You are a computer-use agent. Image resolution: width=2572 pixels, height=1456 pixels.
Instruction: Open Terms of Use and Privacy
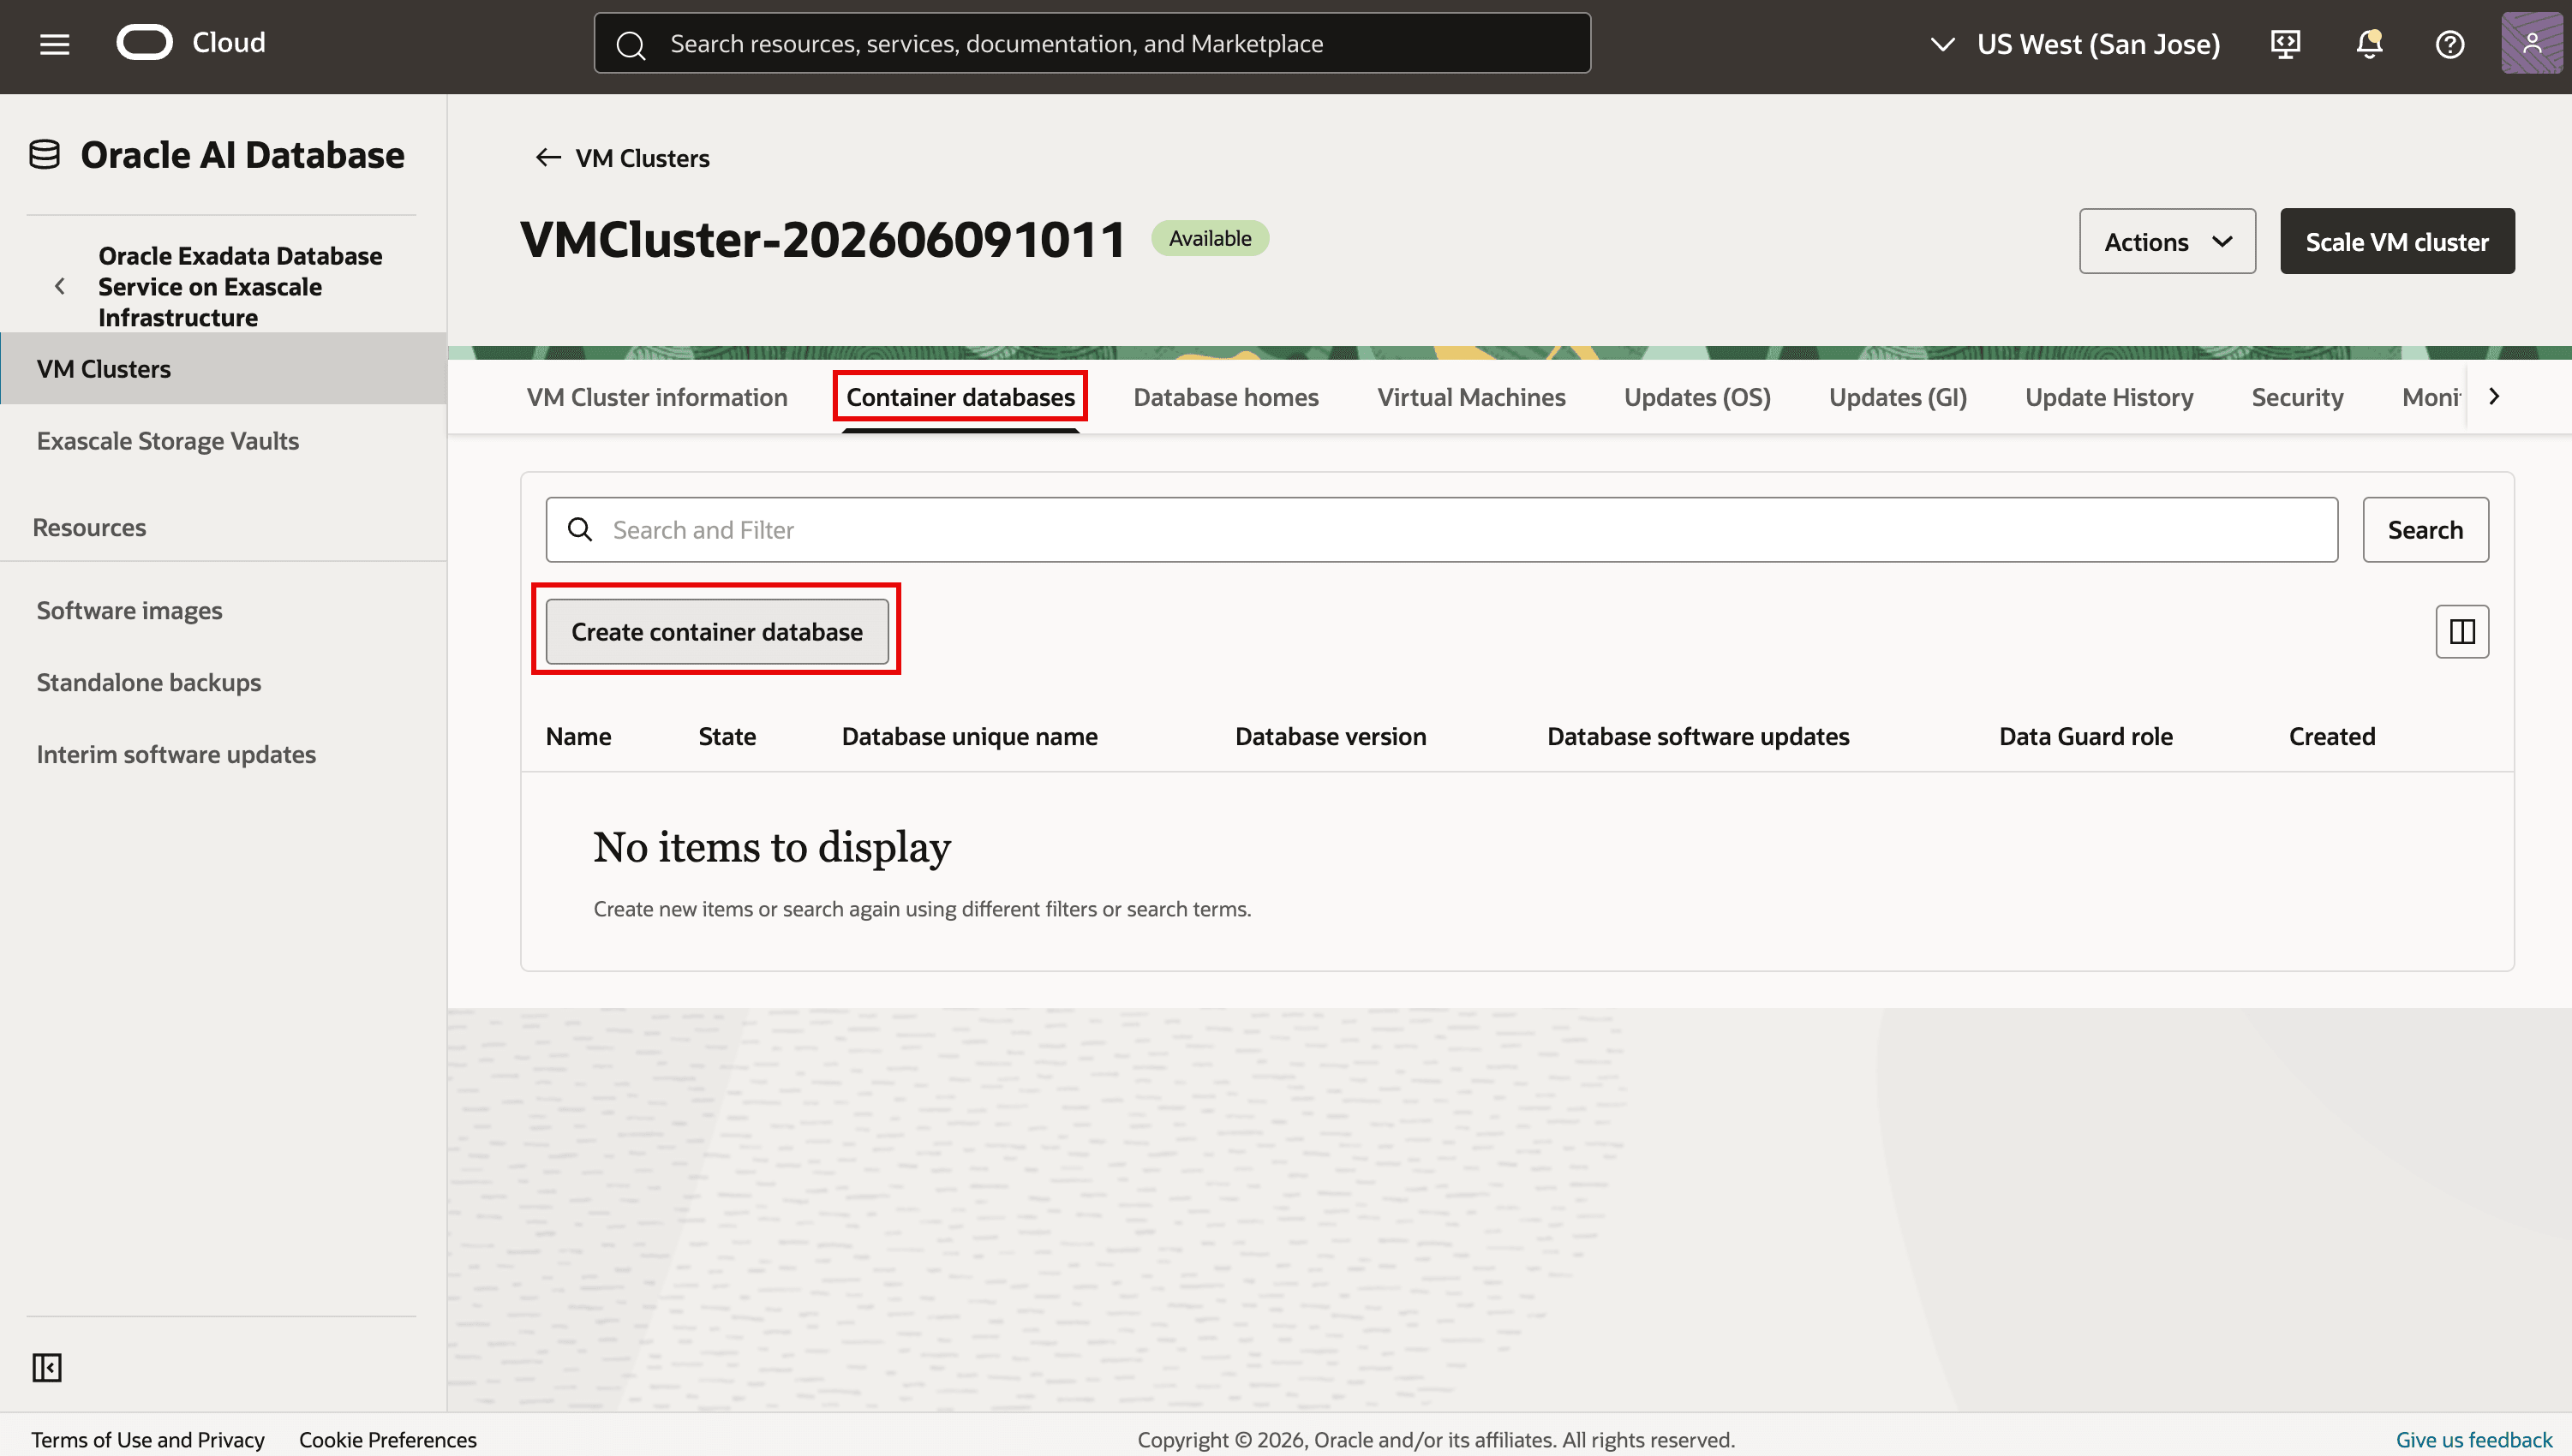[x=147, y=1439]
